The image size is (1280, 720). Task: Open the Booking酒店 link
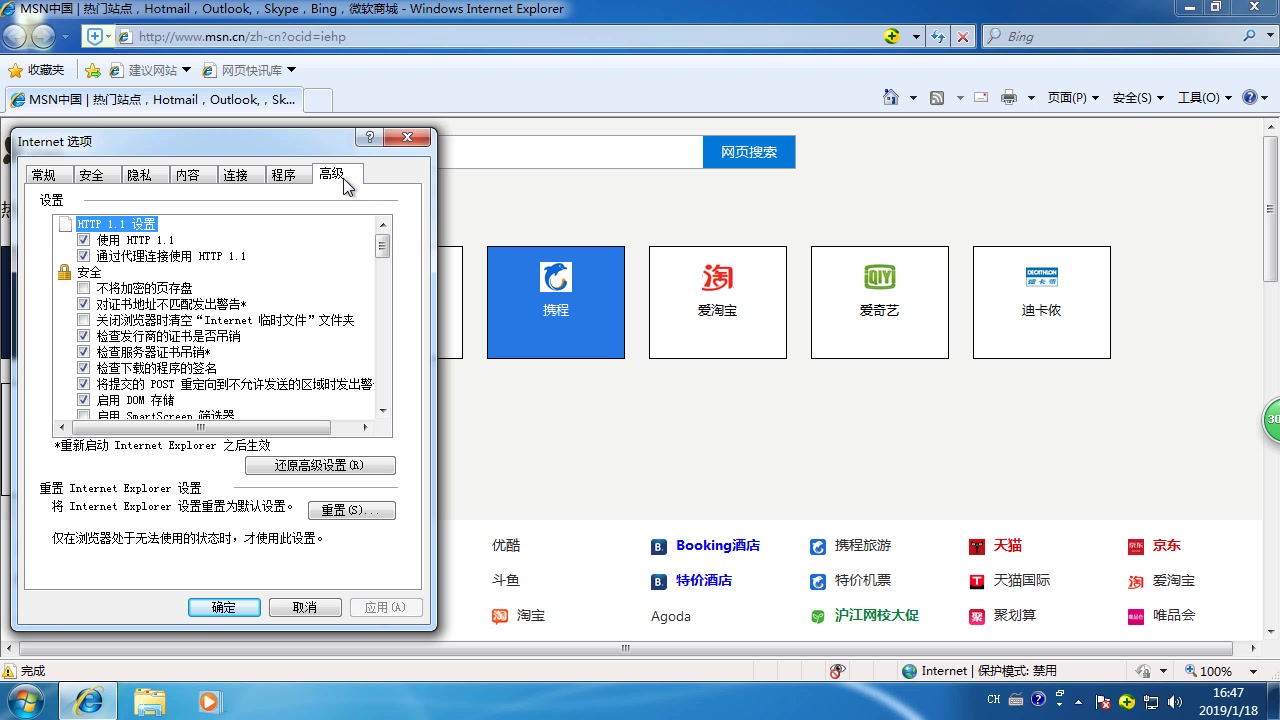pos(718,546)
